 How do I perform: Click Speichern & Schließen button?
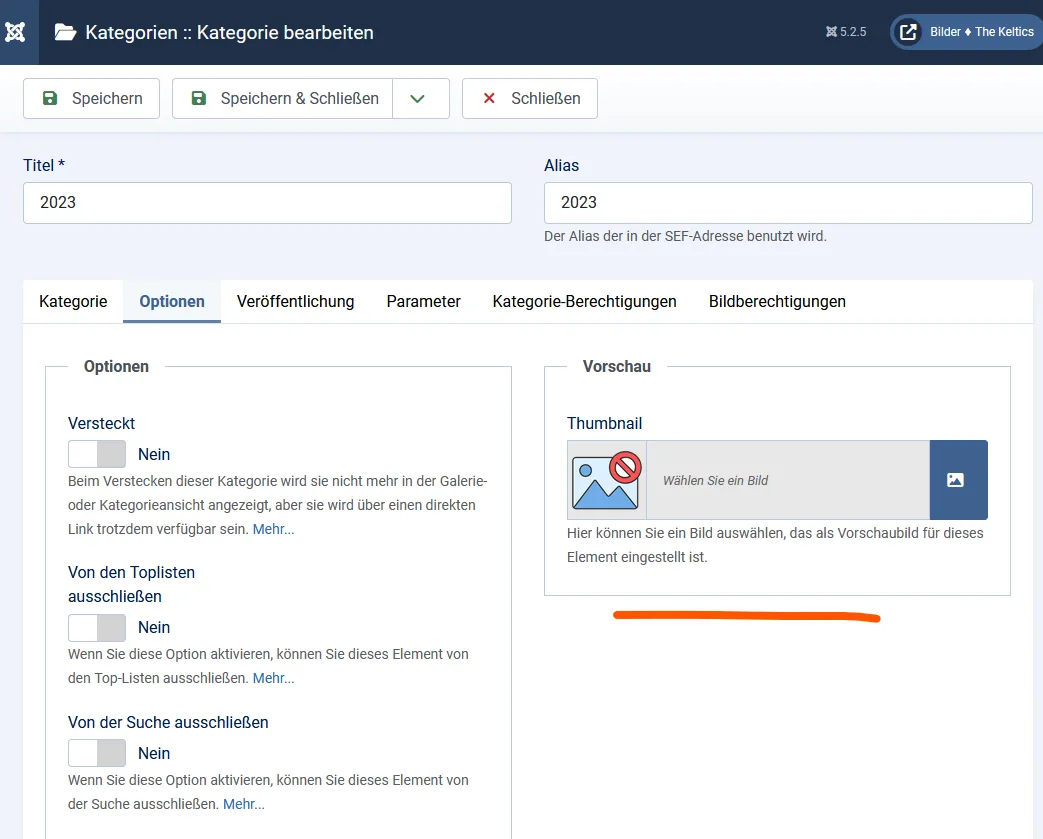coord(284,99)
